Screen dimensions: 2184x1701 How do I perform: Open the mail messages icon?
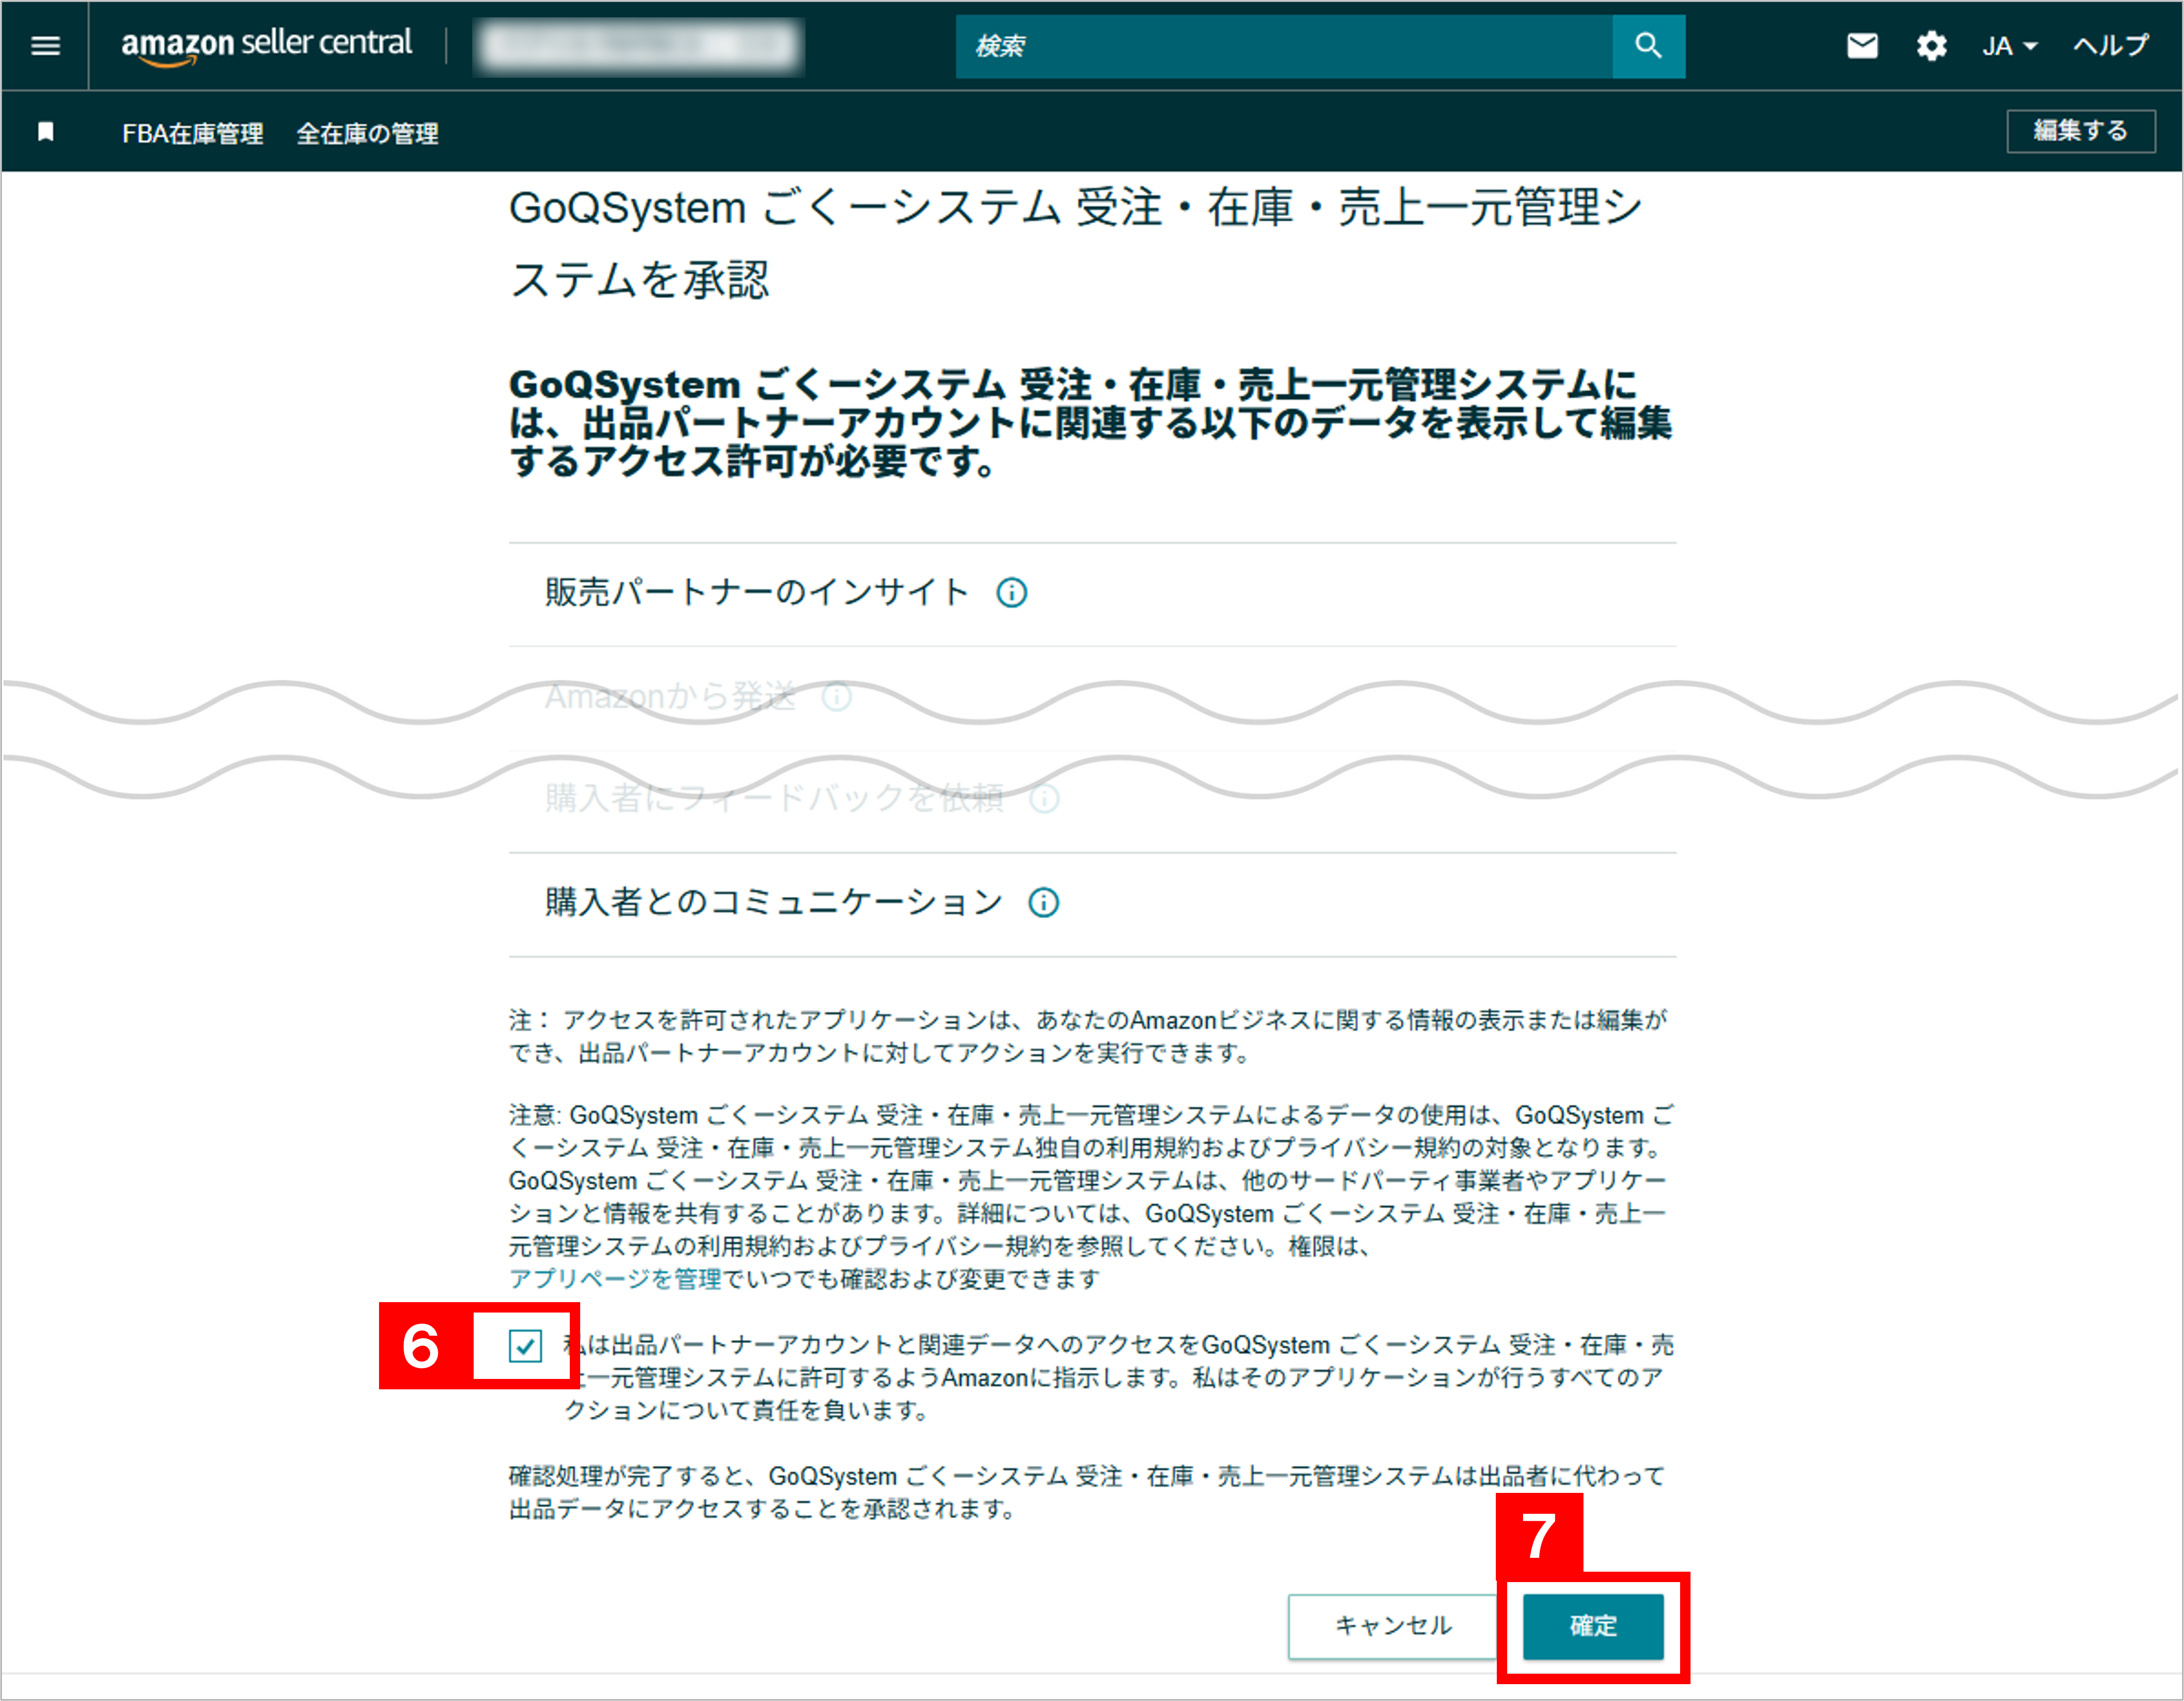pos(1862,46)
